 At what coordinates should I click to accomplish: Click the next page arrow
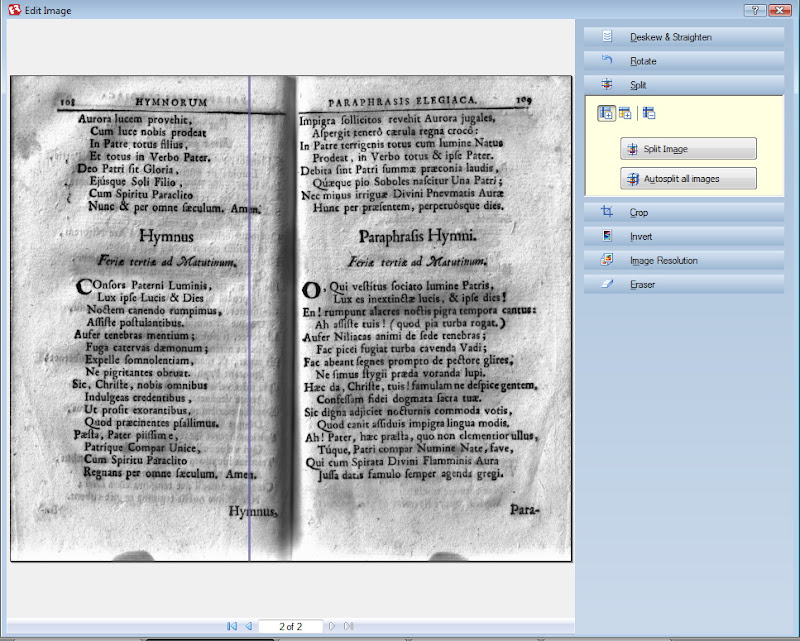tap(332, 626)
